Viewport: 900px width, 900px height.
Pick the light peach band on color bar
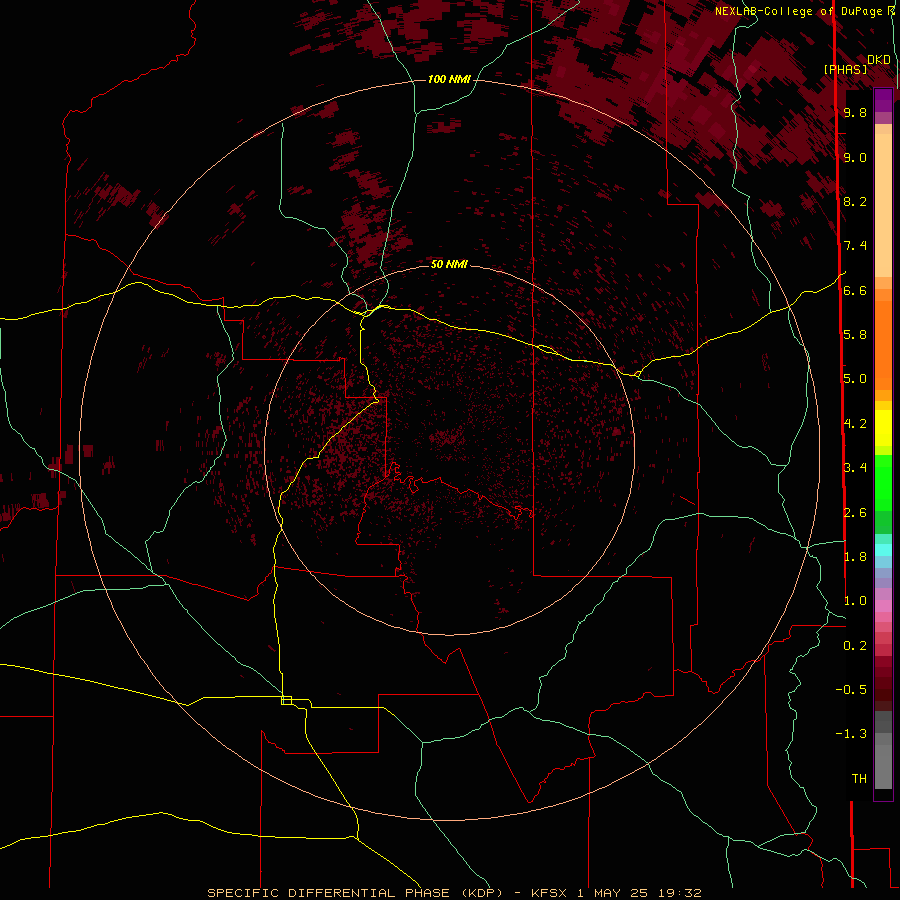click(883, 205)
